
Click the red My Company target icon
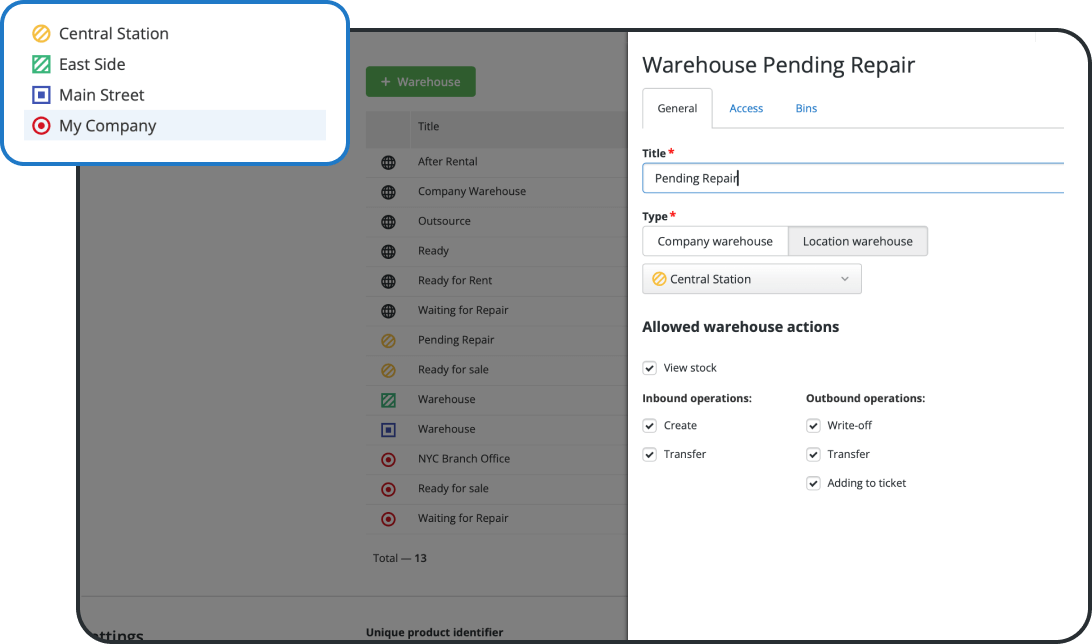coord(40,126)
